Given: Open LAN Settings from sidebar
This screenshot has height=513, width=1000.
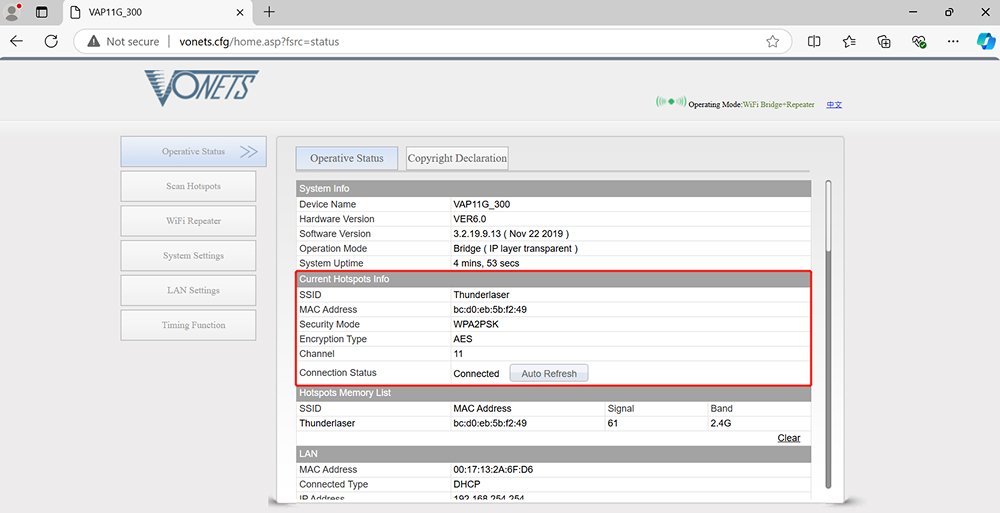Looking at the screenshot, I should pyautogui.click(x=193, y=291).
